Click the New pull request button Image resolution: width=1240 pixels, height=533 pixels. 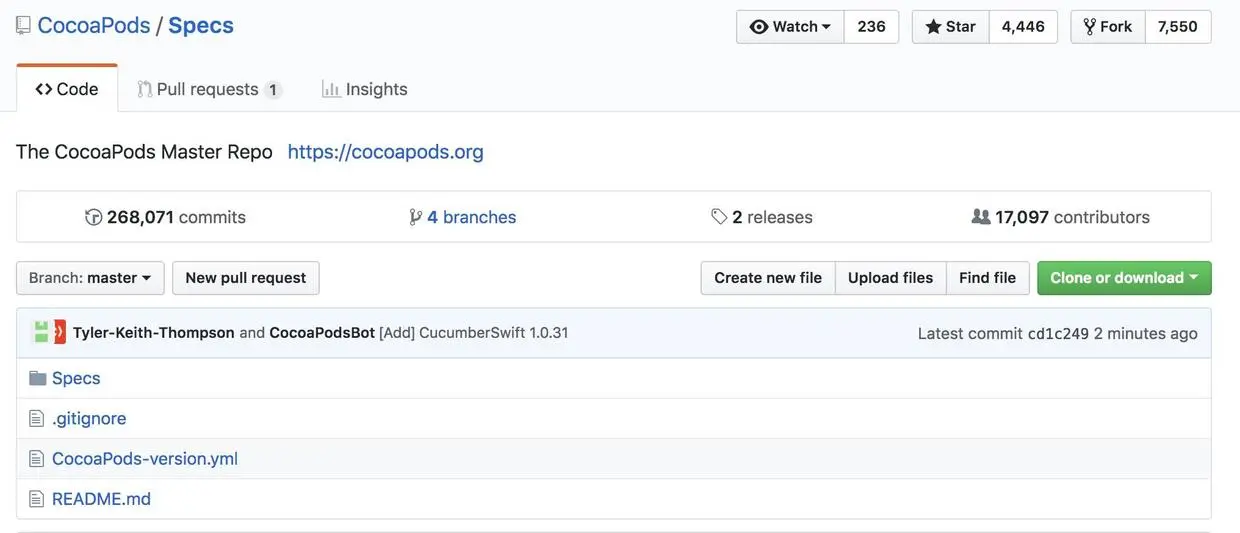click(245, 278)
